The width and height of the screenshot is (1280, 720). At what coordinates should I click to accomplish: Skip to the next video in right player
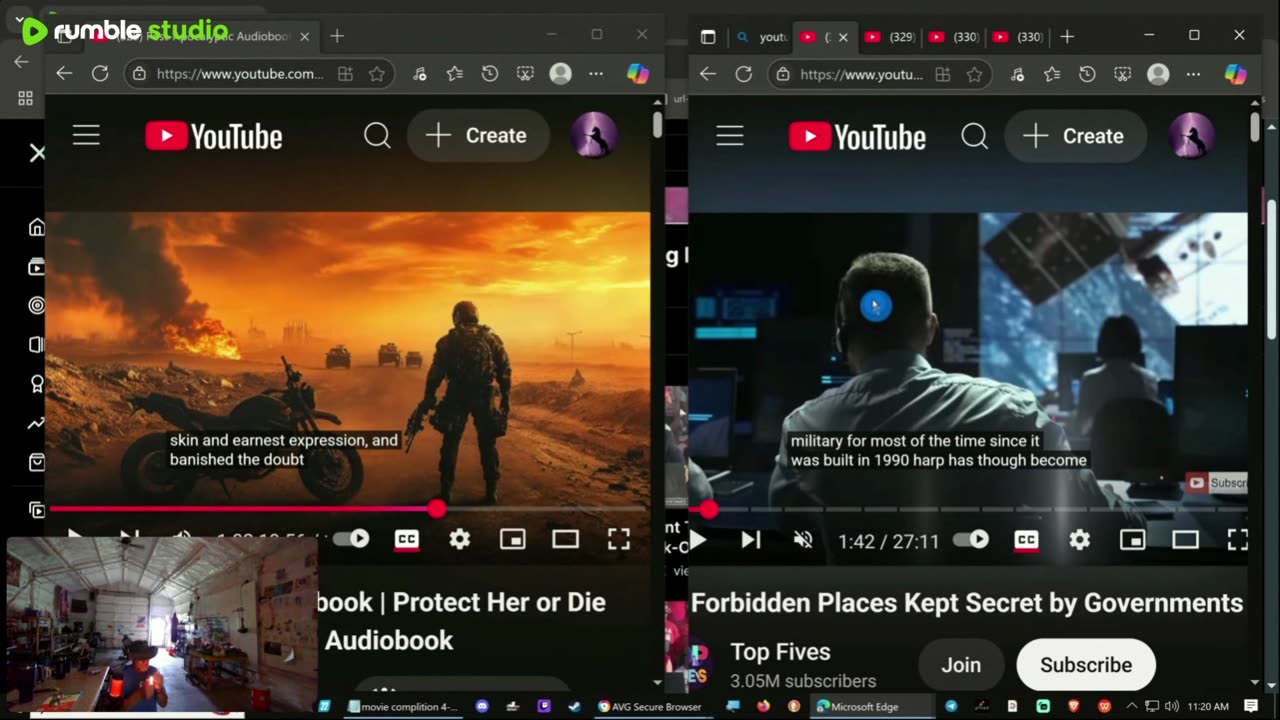pyautogui.click(x=750, y=540)
